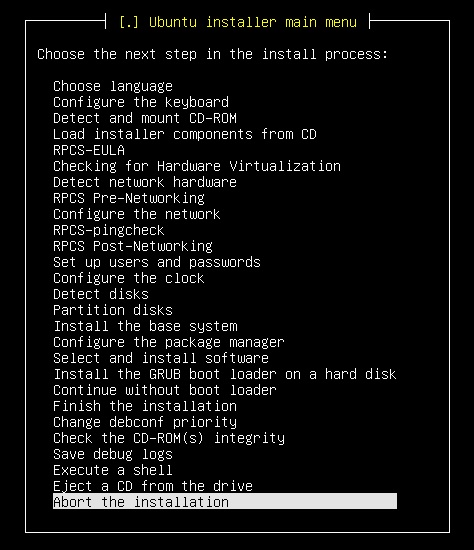This screenshot has width=474, height=550.
Task: Select Install the GRUB boot loader entry
Action: (225, 374)
